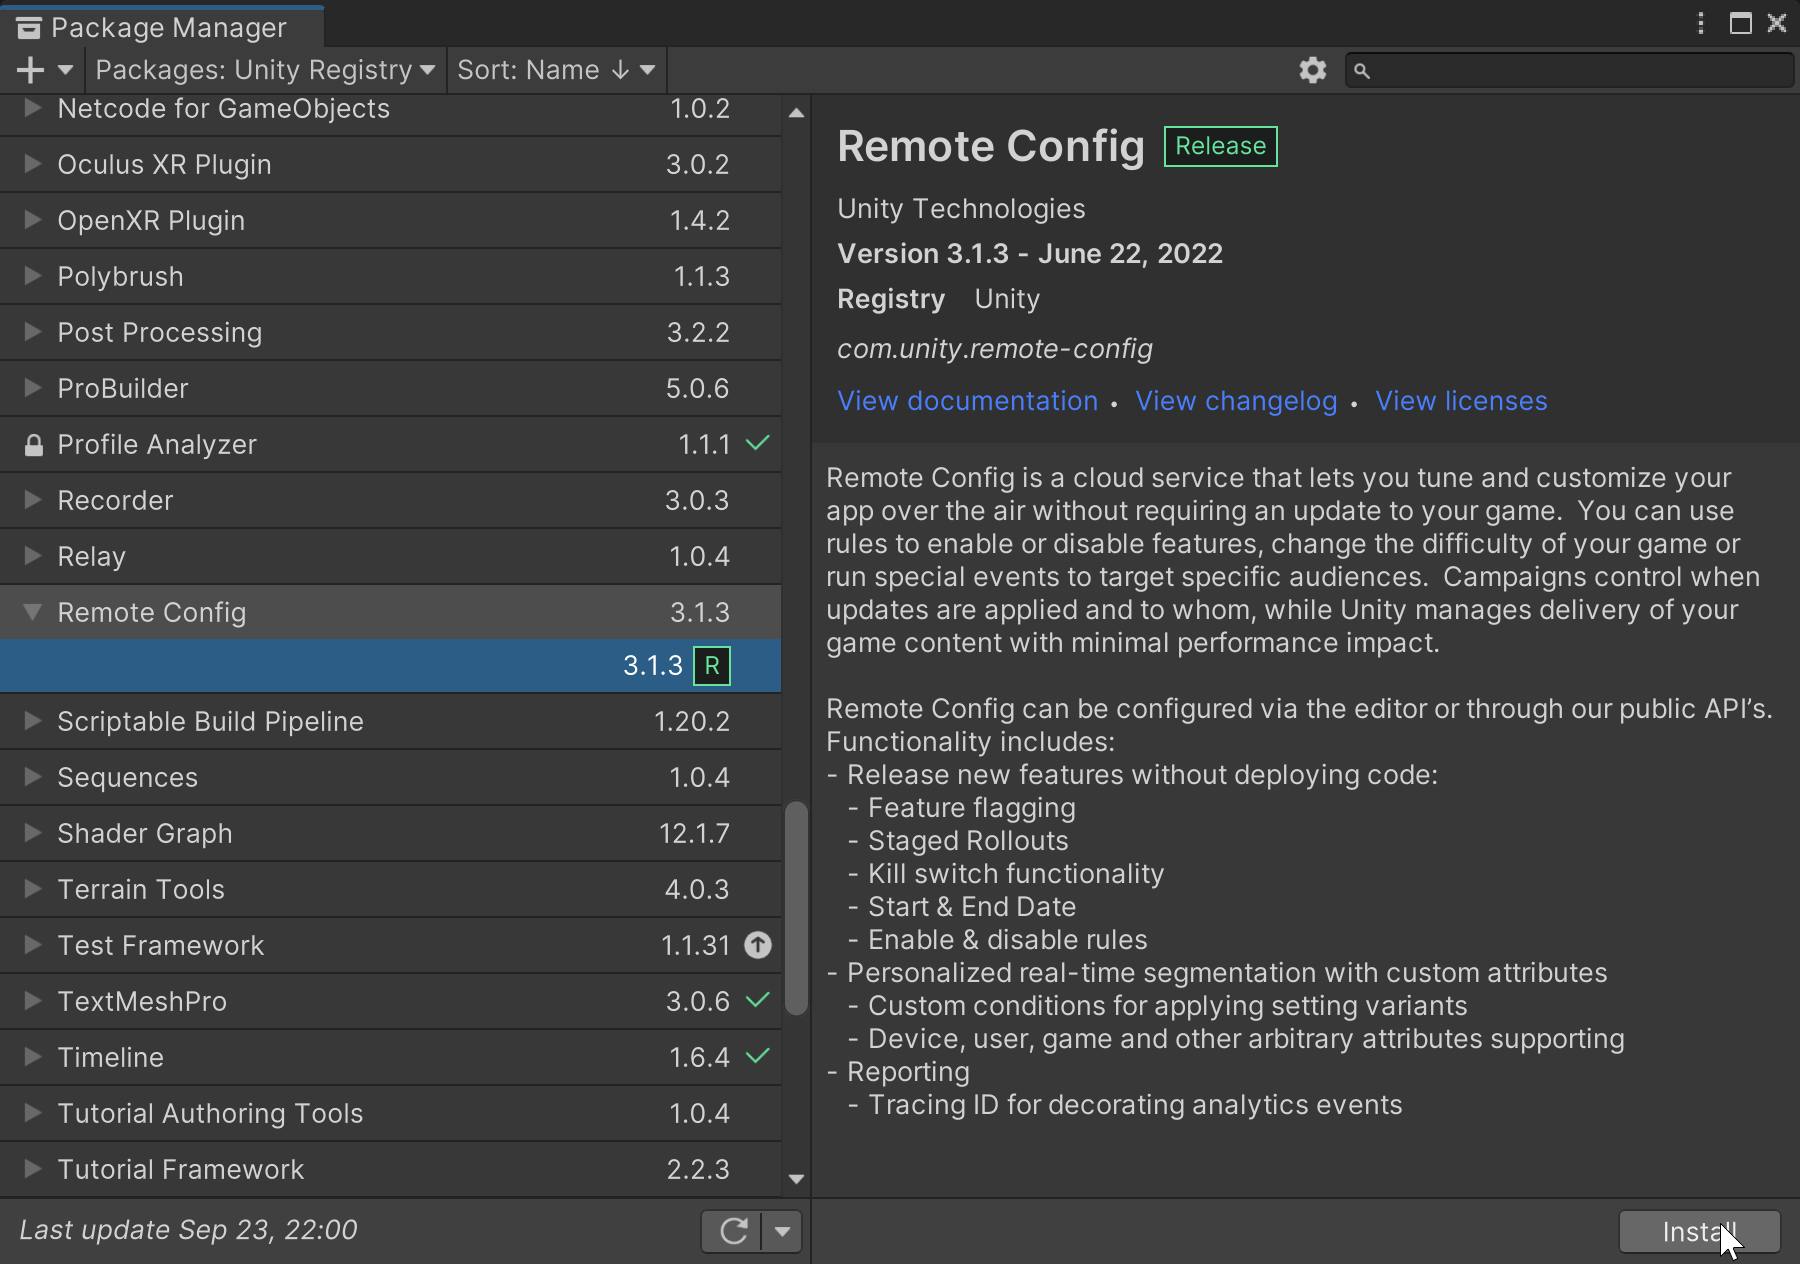Click Test Framework update available icon

tap(758, 945)
